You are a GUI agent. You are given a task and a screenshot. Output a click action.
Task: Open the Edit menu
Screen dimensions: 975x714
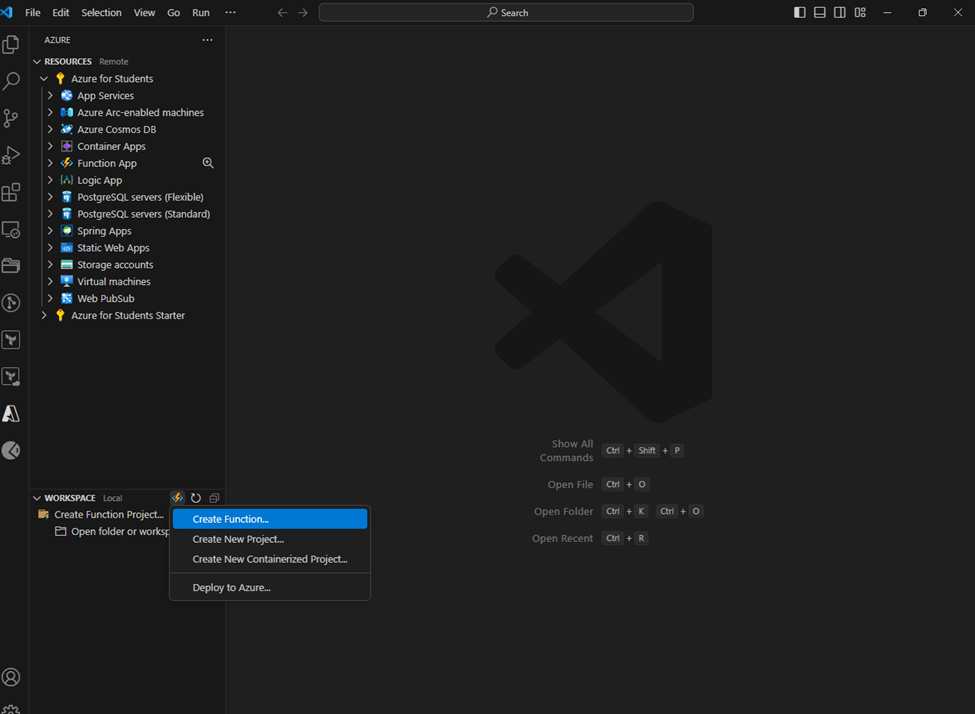pyautogui.click(x=60, y=12)
